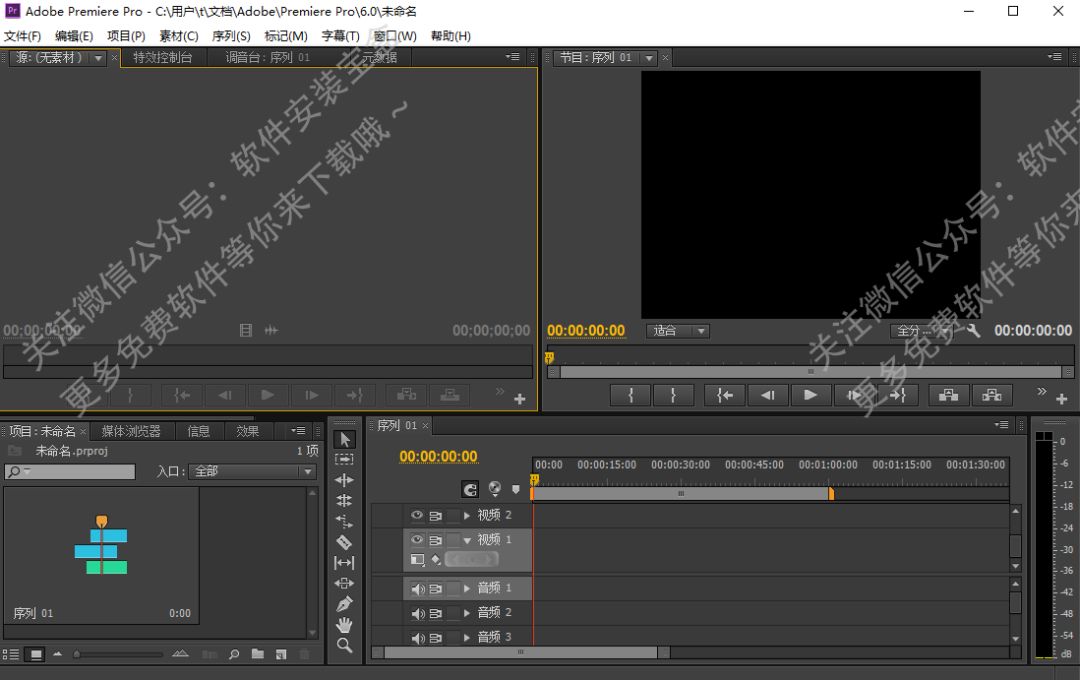Switch Project panel to icon view
1080x680 pixels.
click(36, 655)
